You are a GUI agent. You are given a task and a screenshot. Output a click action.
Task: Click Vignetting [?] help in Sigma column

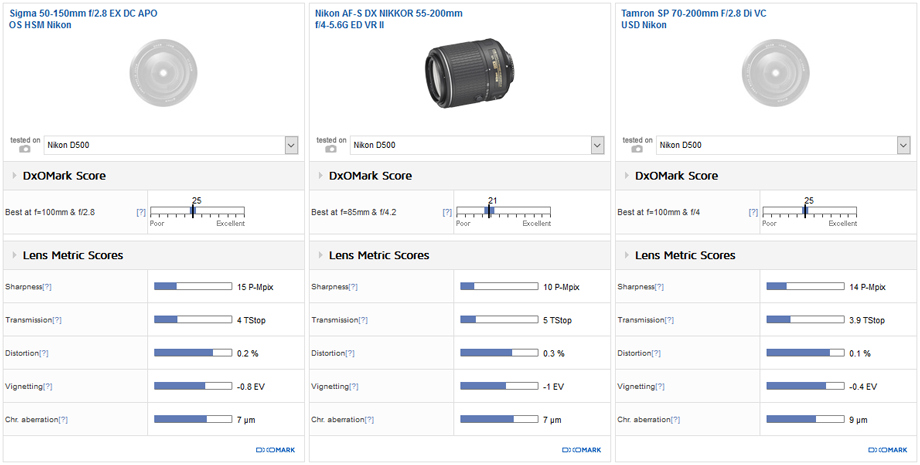48,386
